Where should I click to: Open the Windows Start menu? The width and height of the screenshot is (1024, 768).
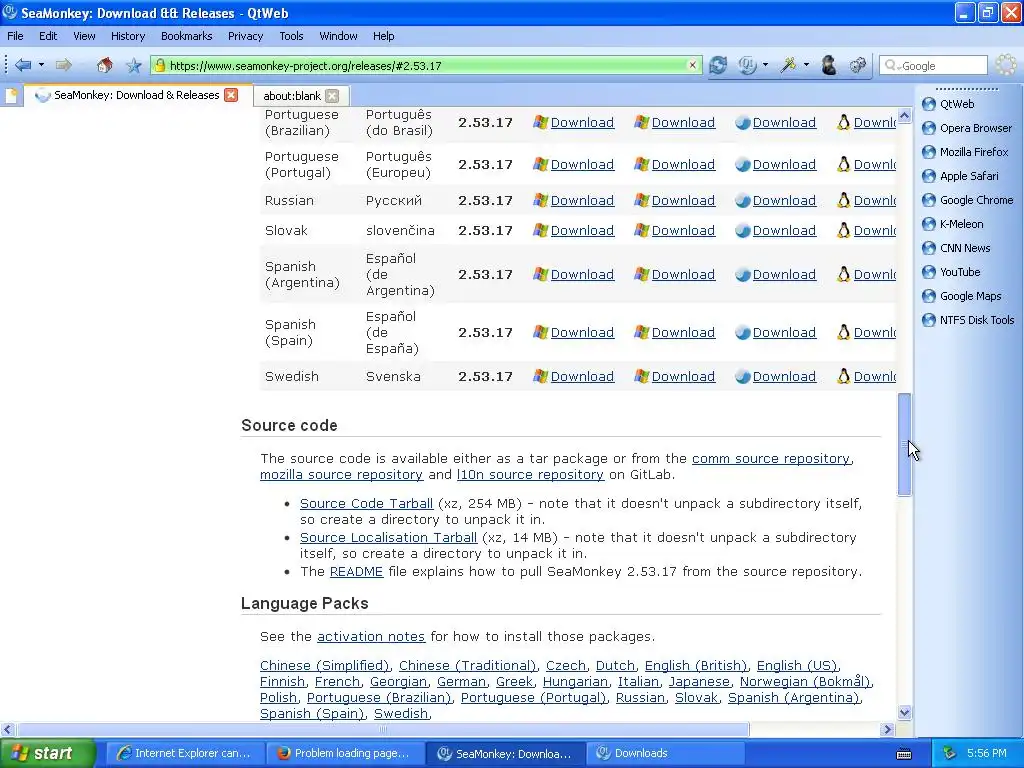pyautogui.click(x=48, y=754)
